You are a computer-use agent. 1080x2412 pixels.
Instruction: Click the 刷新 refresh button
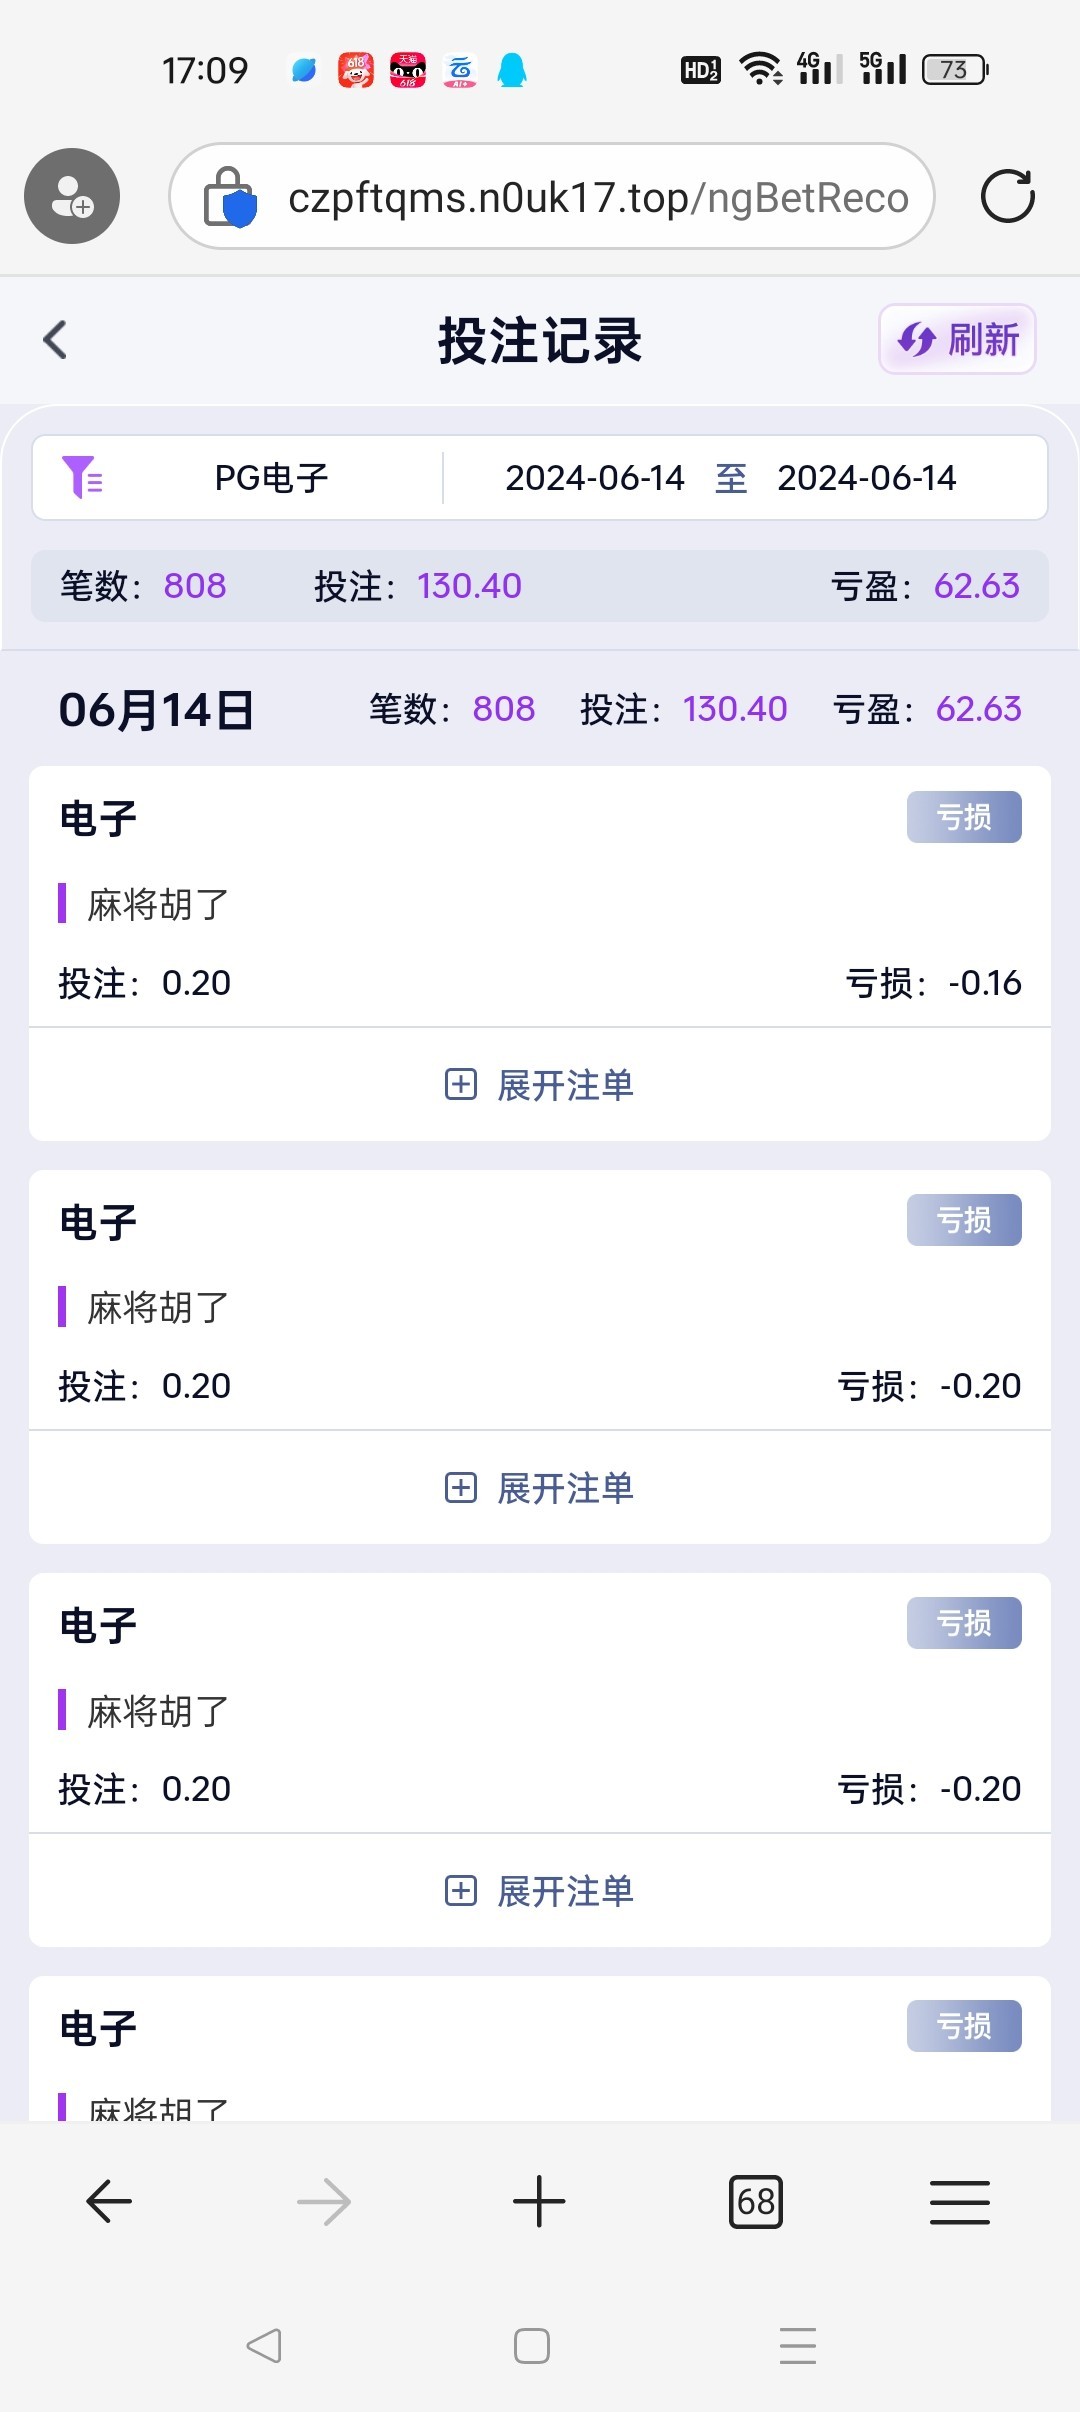click(x=957, y=340)
